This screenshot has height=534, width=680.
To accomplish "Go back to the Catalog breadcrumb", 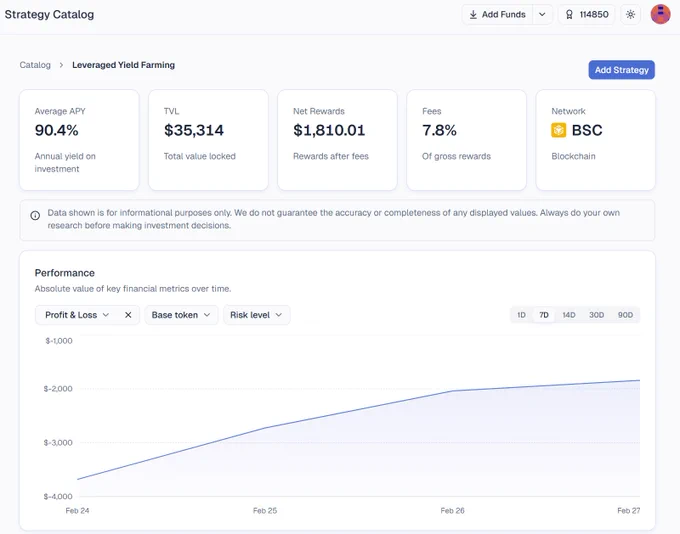I will click(35, 65).
